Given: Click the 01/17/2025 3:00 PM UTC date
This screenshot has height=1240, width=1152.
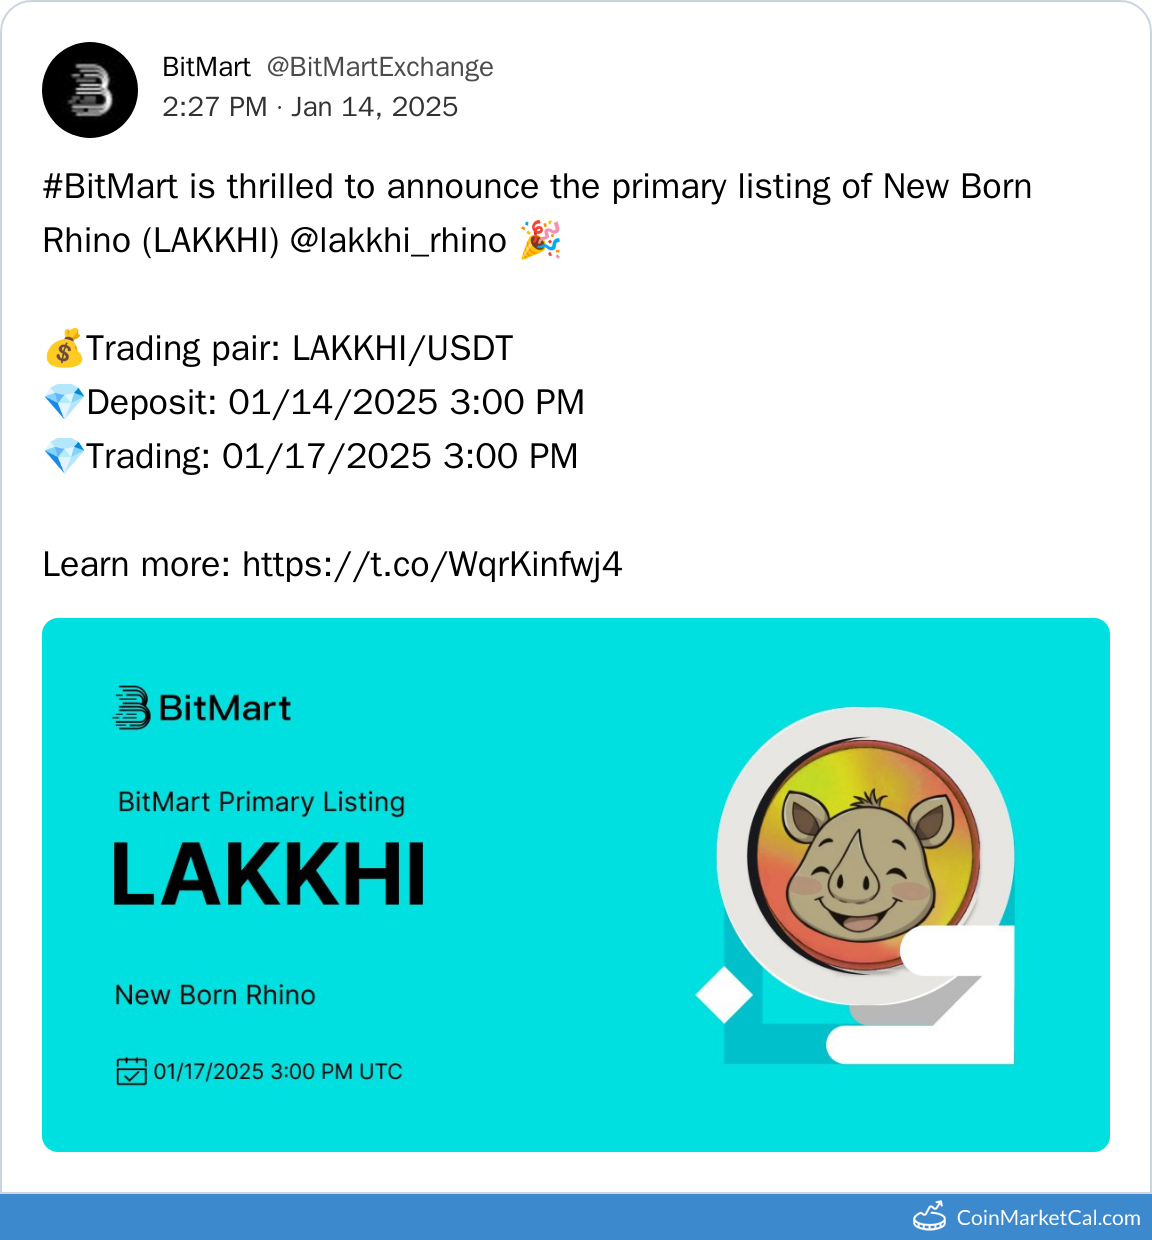Looking at the screenshot, I should [278, 1072].
